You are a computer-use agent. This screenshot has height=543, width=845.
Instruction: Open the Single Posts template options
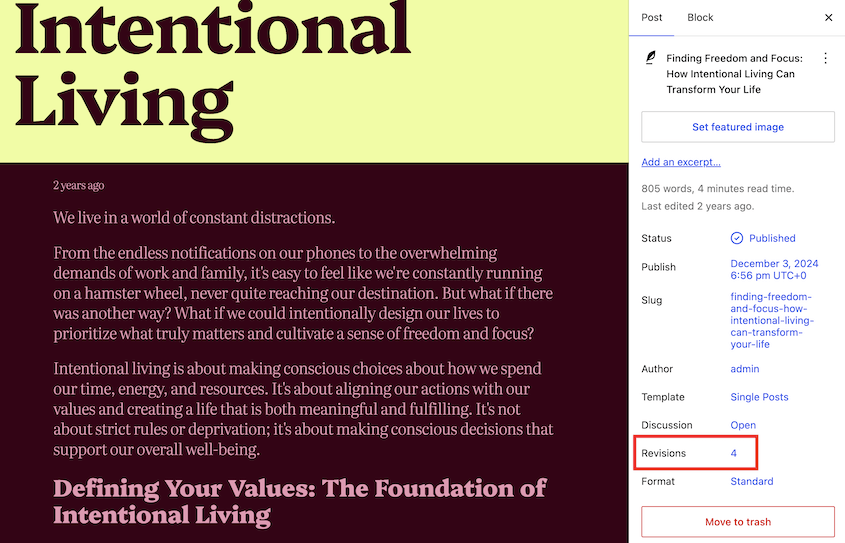759,397
